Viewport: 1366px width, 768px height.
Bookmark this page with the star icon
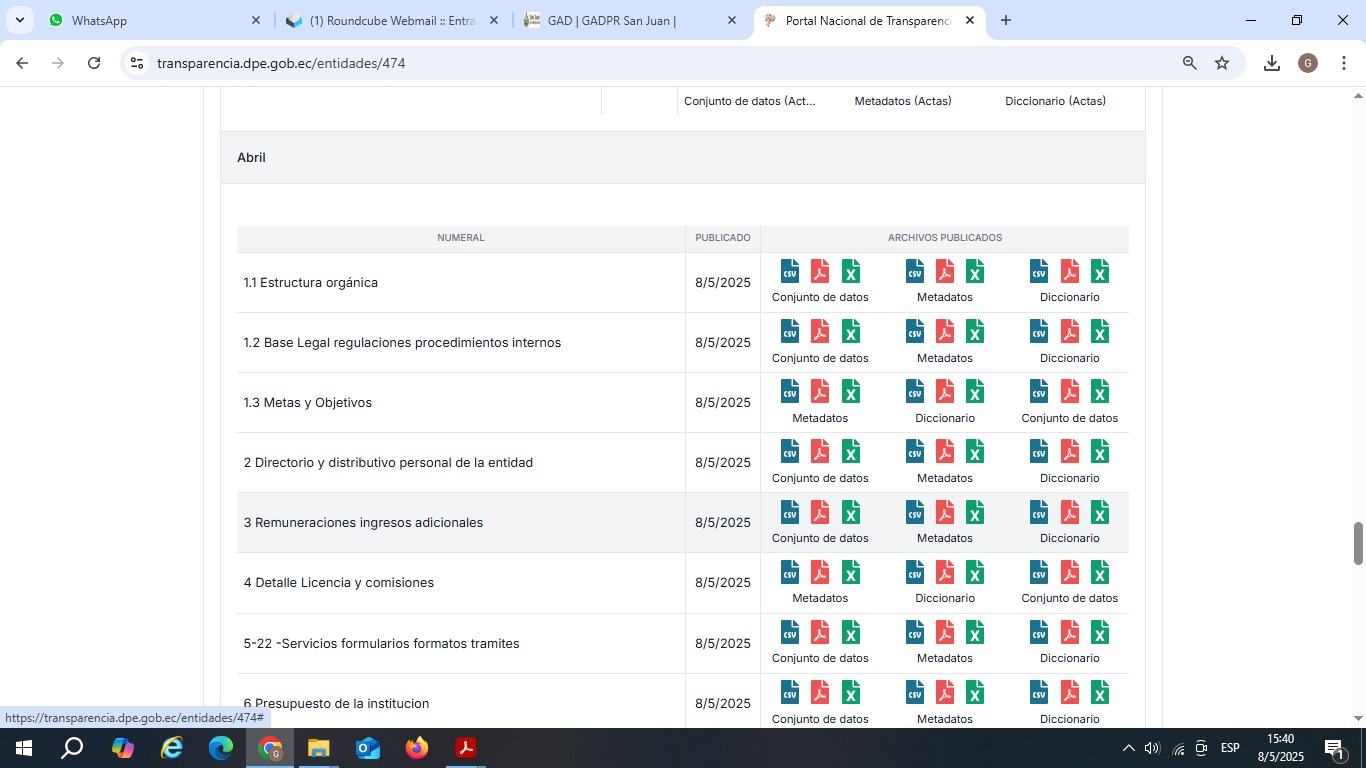[x=1222, y=63]
